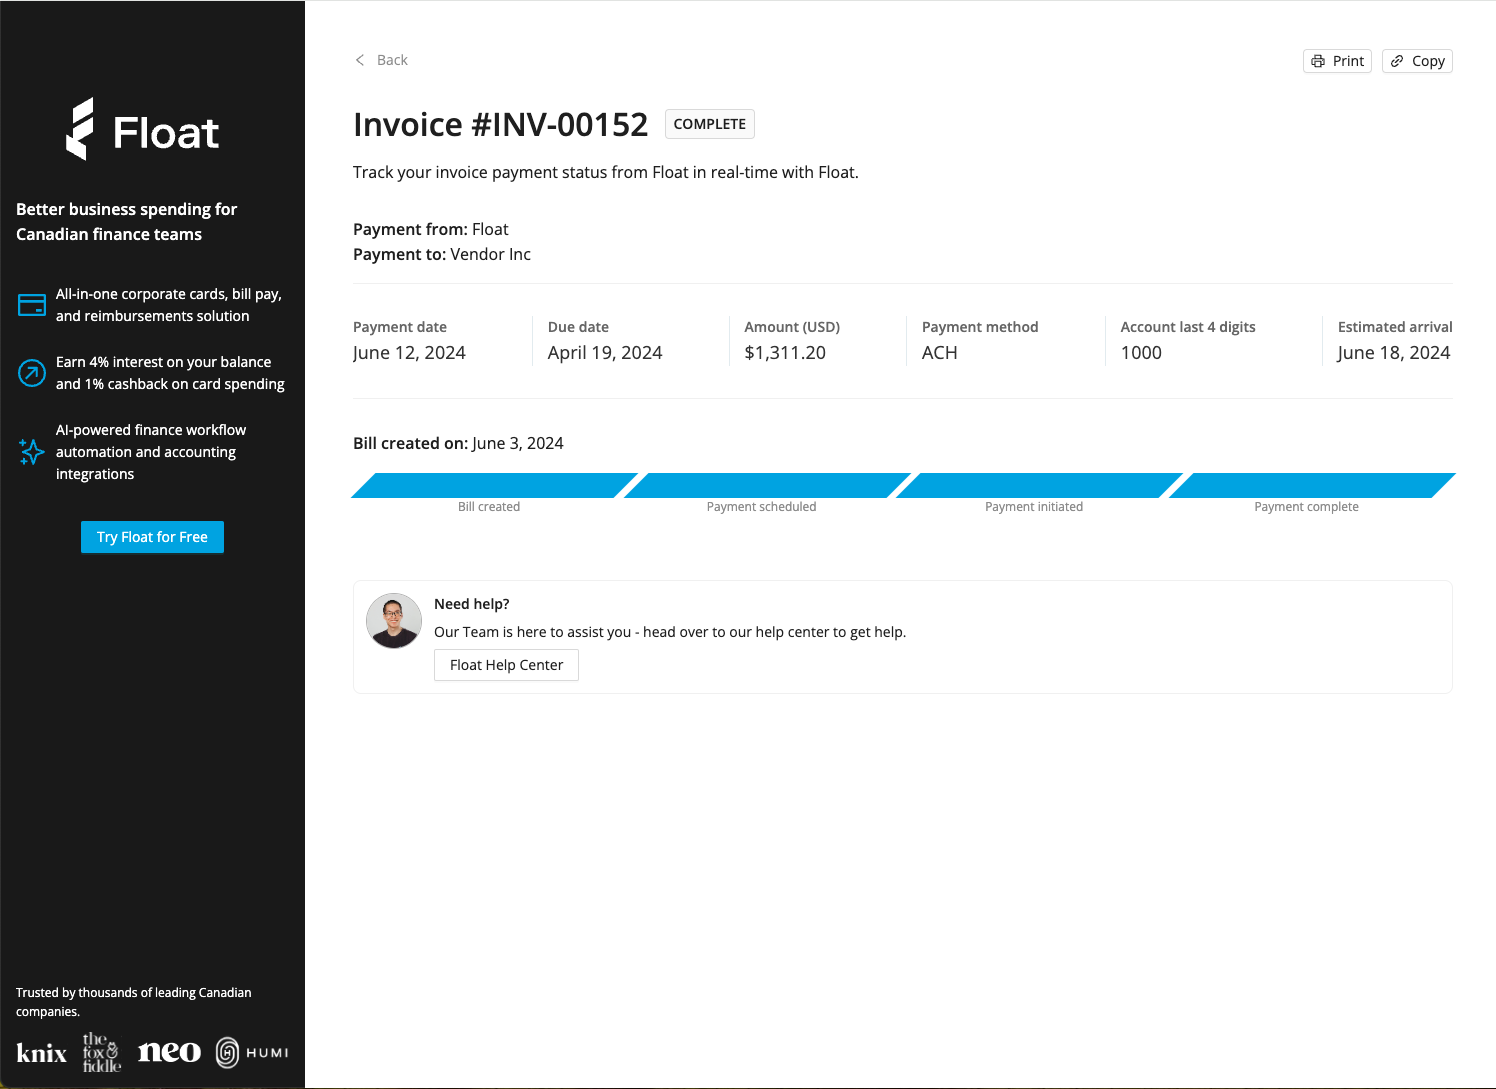Click the fox & fiddle logo

click(101, 1052)
